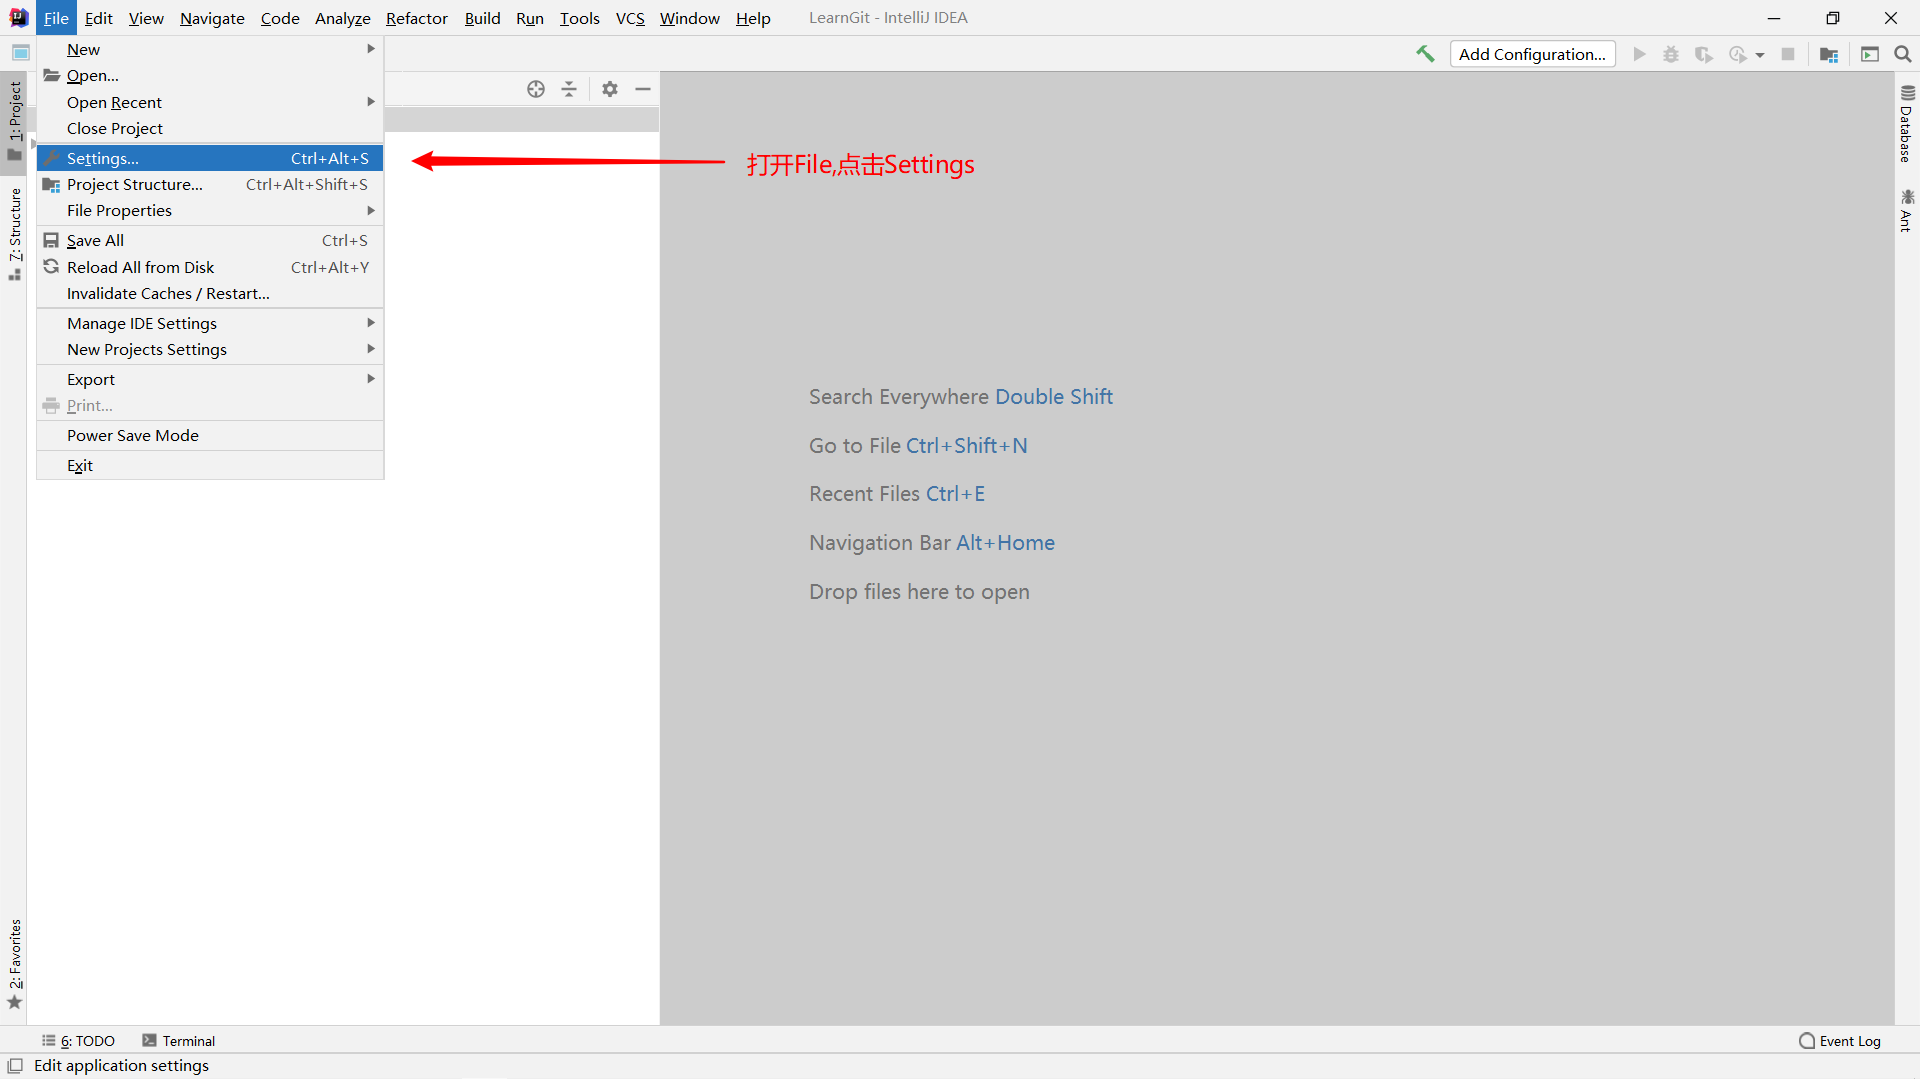Screen dimensions: 1920x1079
Task: Open the Analyze menu
Action: click(x=342, y=18)
